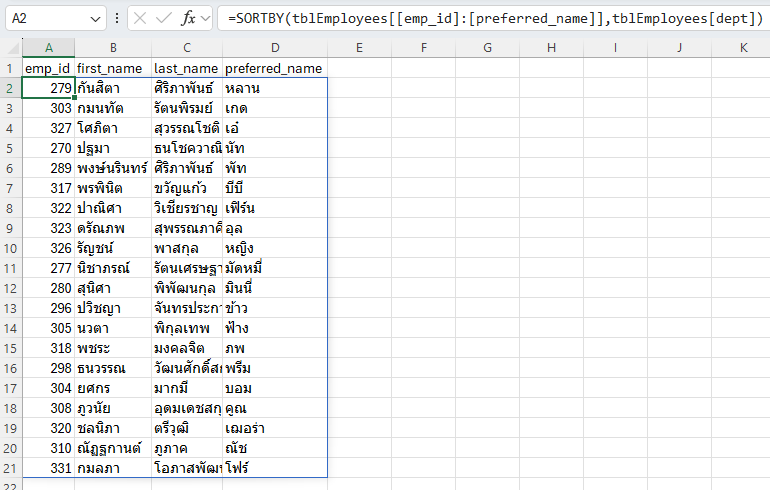Viewport: 770px width, 490px height.
Task: Select cell containing emp_id 305
Action: pyautogui.click(x=49, y=328)
